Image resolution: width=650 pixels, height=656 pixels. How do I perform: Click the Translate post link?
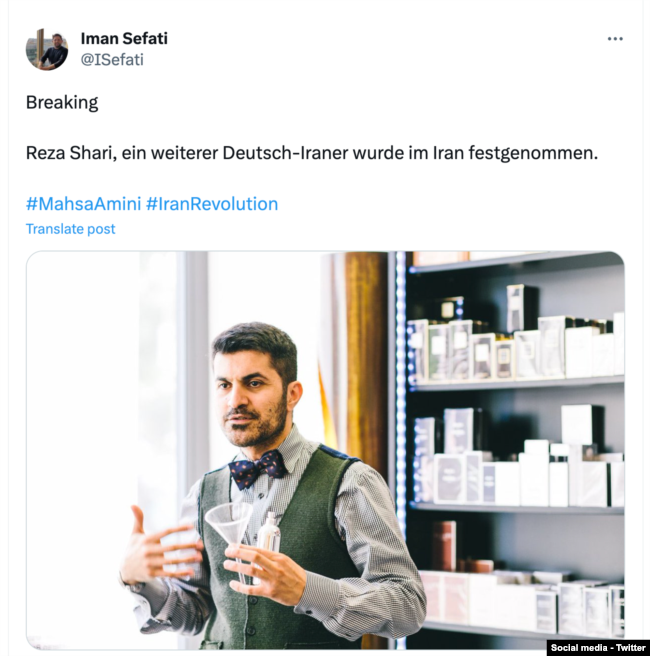pyautogui.click(x=70, y=229)
